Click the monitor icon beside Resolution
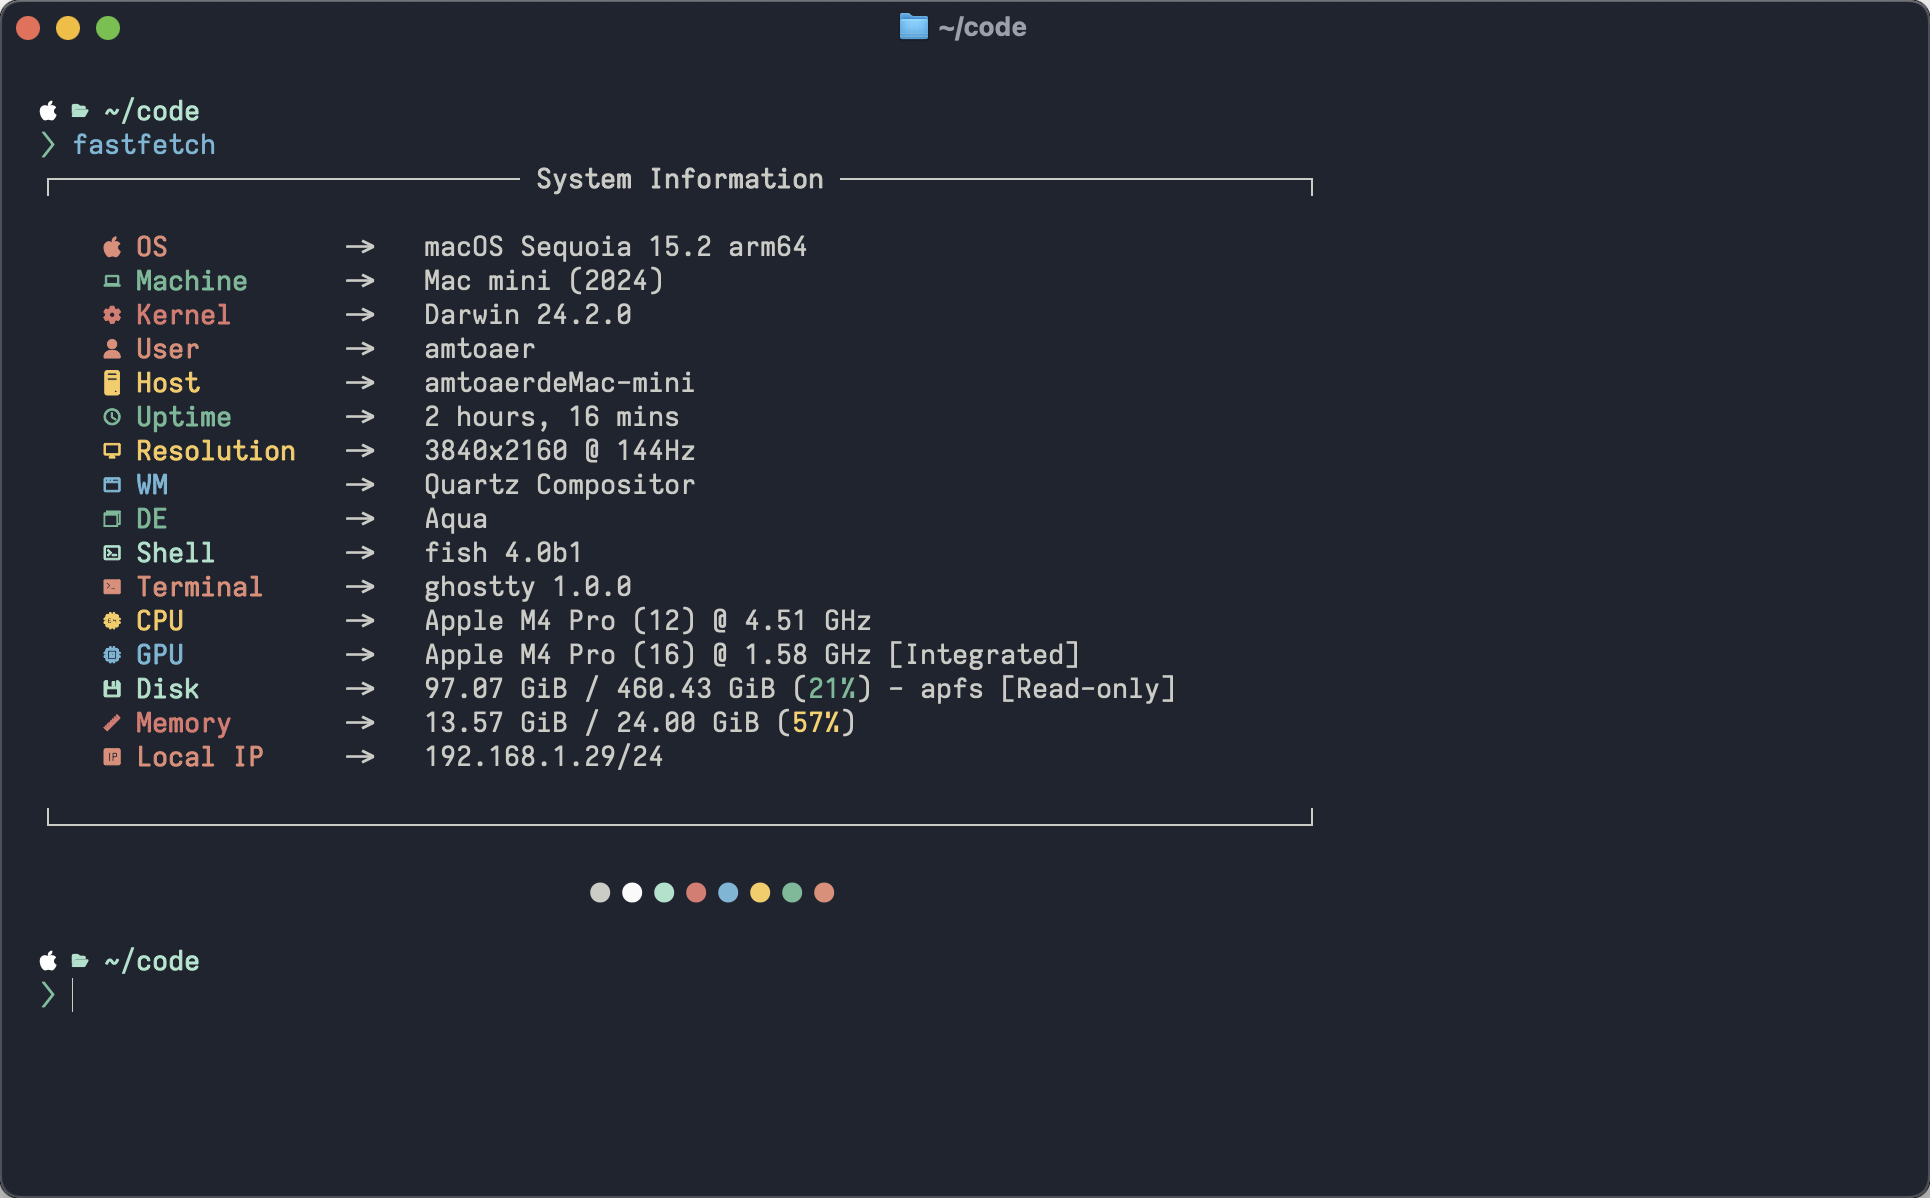 point(112,451)
